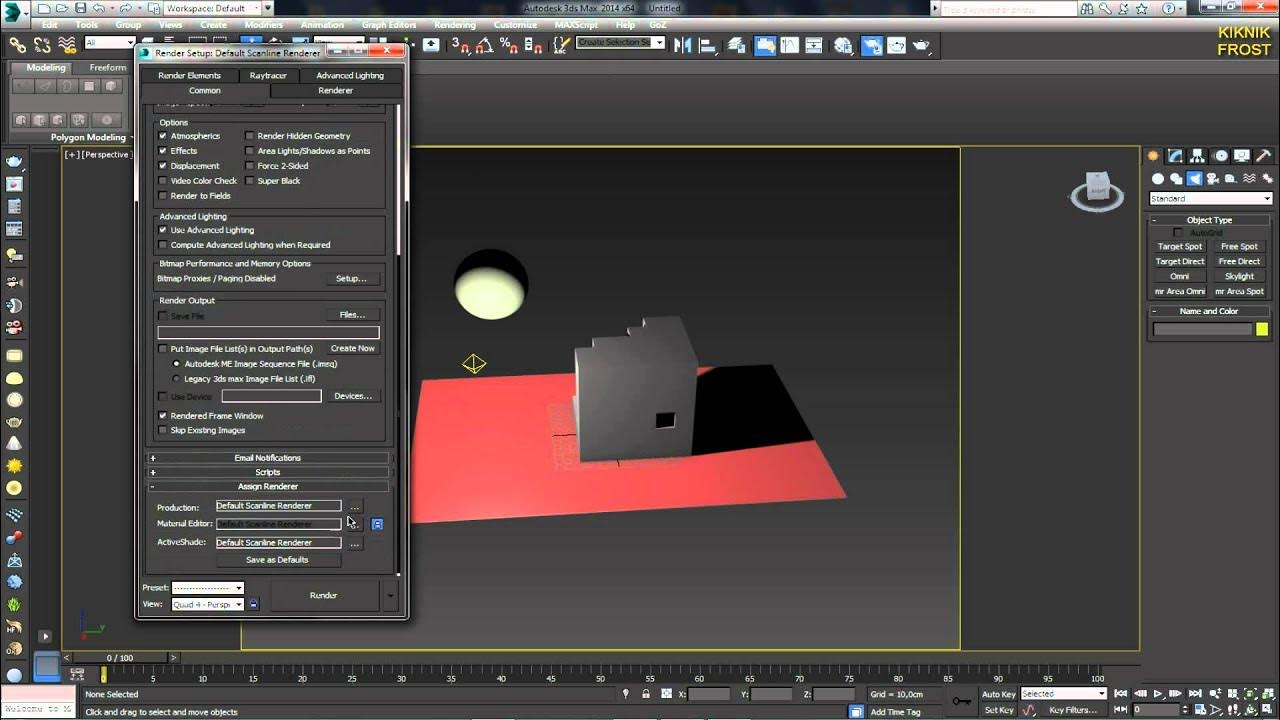This screenshot has width=1280, height=720.
Task: Select the Shapes category icon
Action: point(1177,179)
